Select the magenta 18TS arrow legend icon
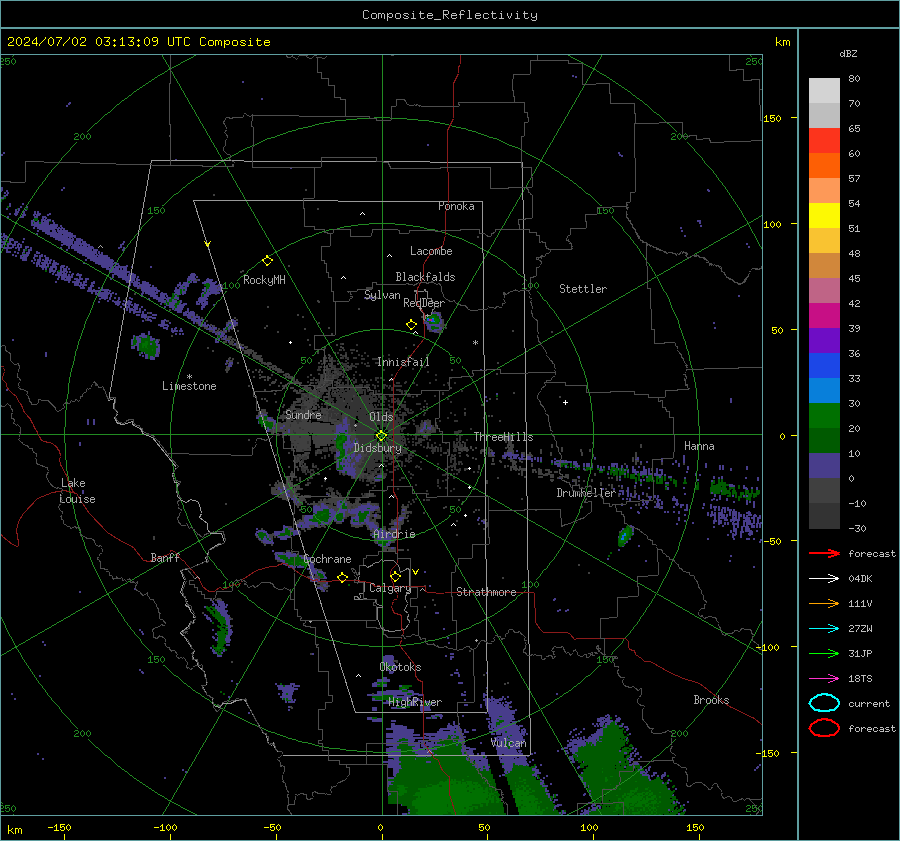This screenshot has height=841, width=900. click(x=824, y=679)
